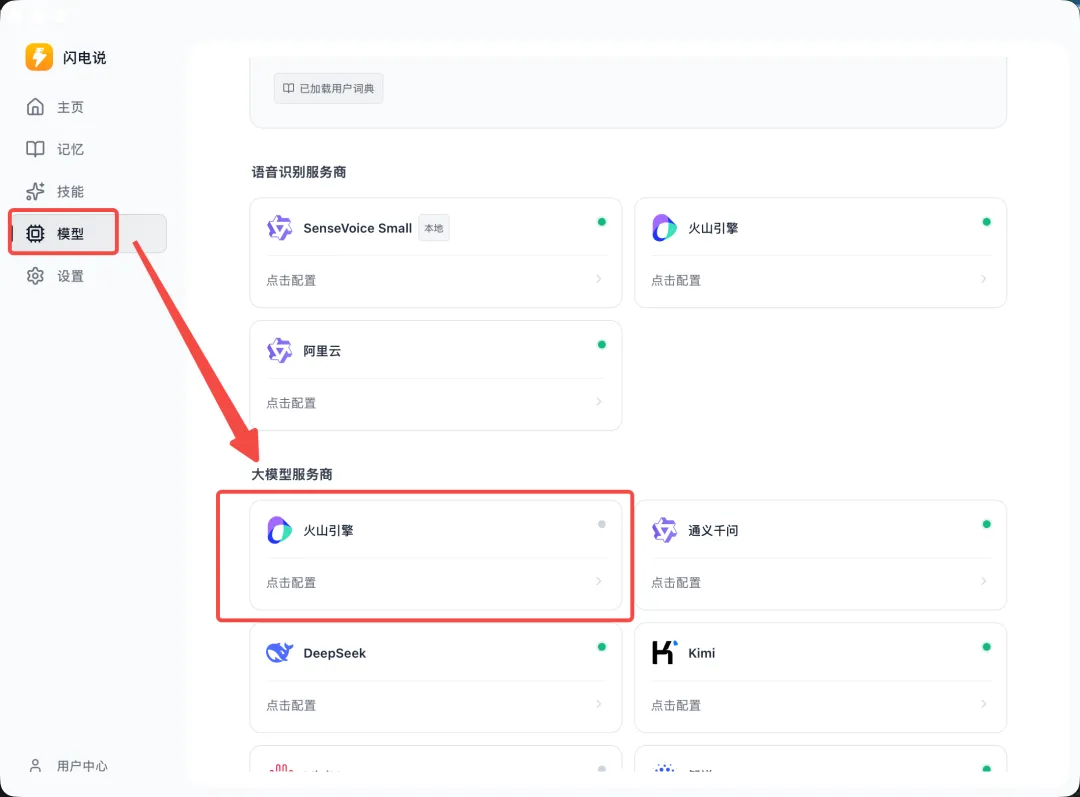Expand the DeepSeek config chevron

599,704
